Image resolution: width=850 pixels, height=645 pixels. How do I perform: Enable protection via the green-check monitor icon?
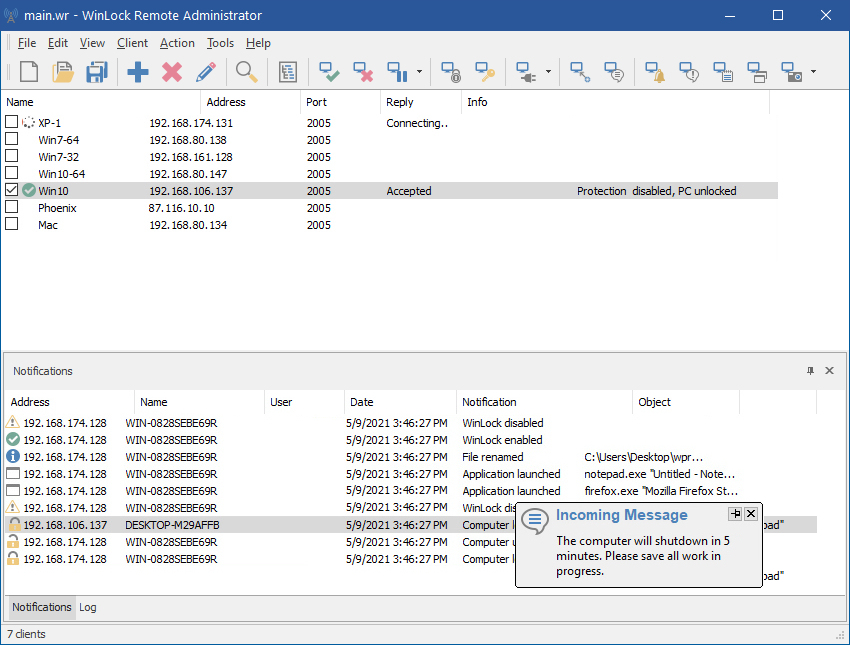[x=329, y=71]
